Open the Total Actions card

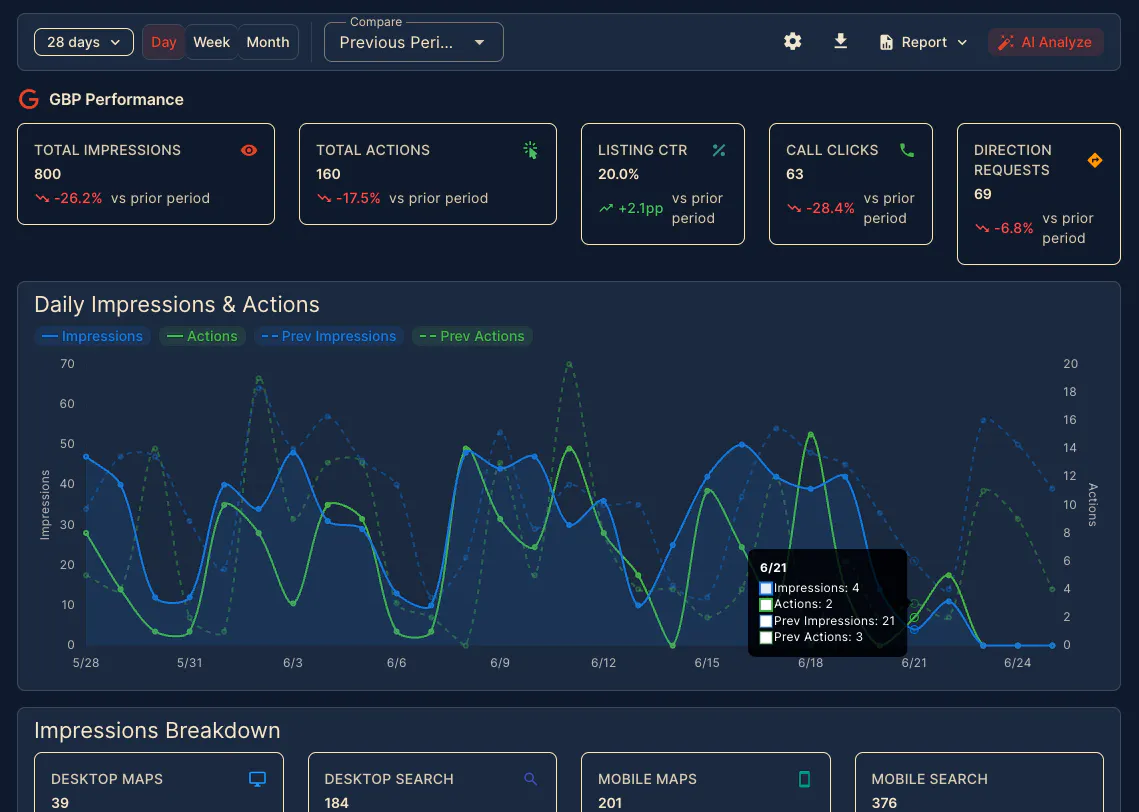click(428, 174)
